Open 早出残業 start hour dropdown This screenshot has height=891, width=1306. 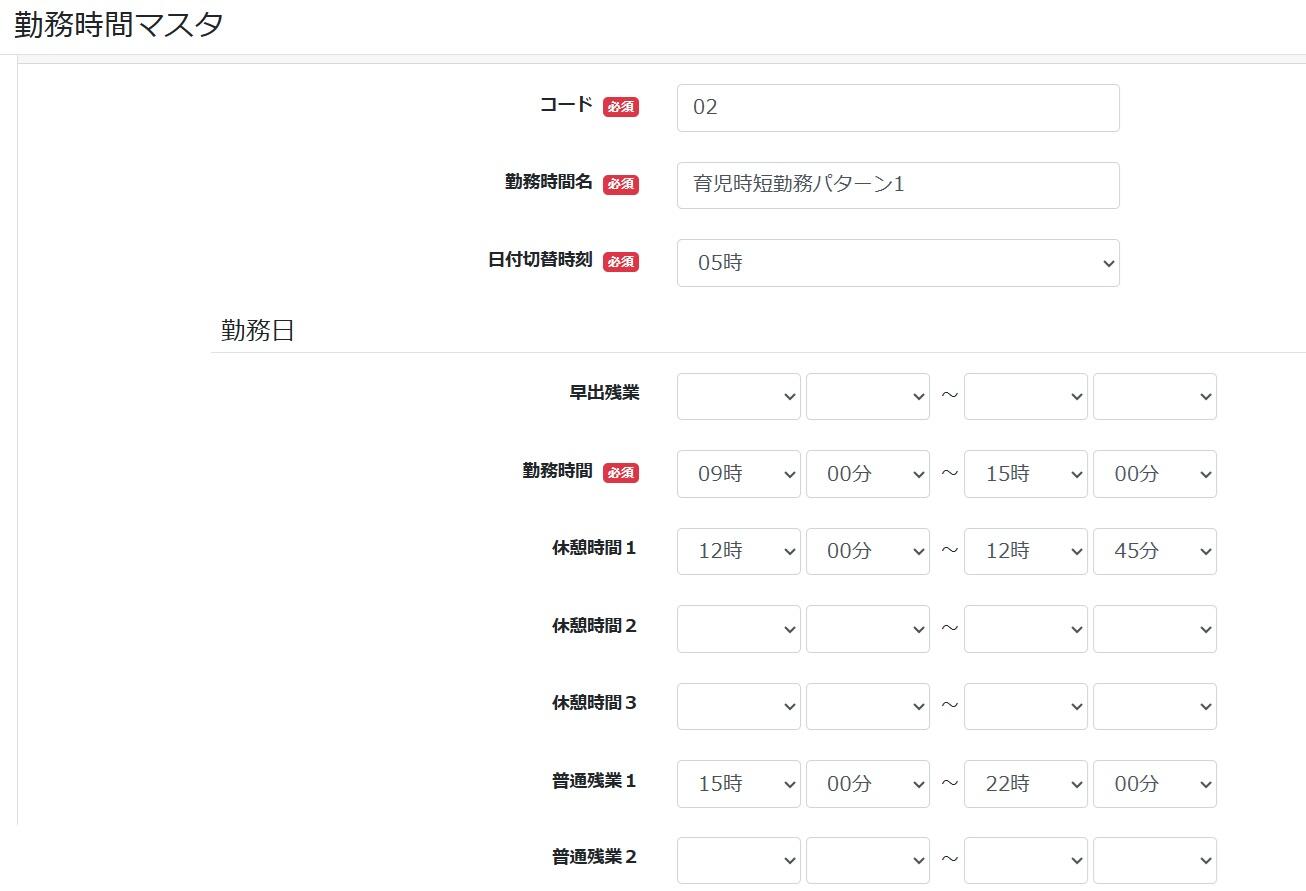tap(738, 396)
